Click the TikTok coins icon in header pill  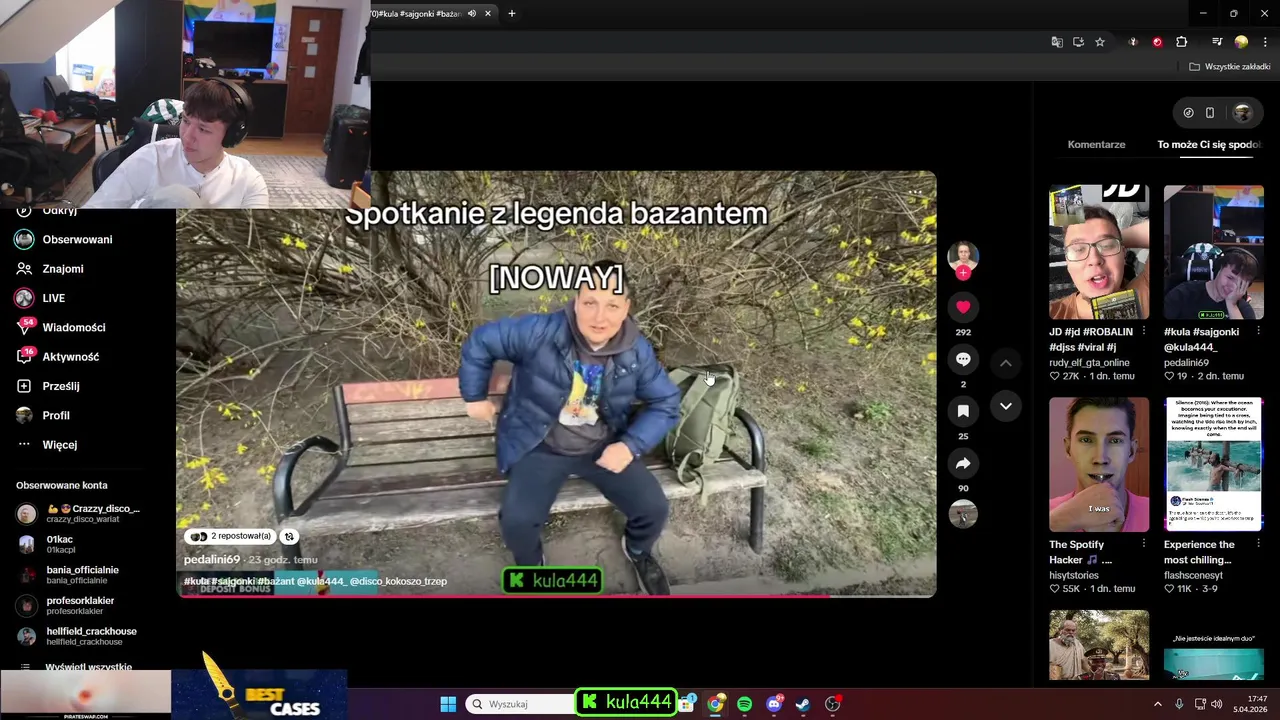[1188, 113]
